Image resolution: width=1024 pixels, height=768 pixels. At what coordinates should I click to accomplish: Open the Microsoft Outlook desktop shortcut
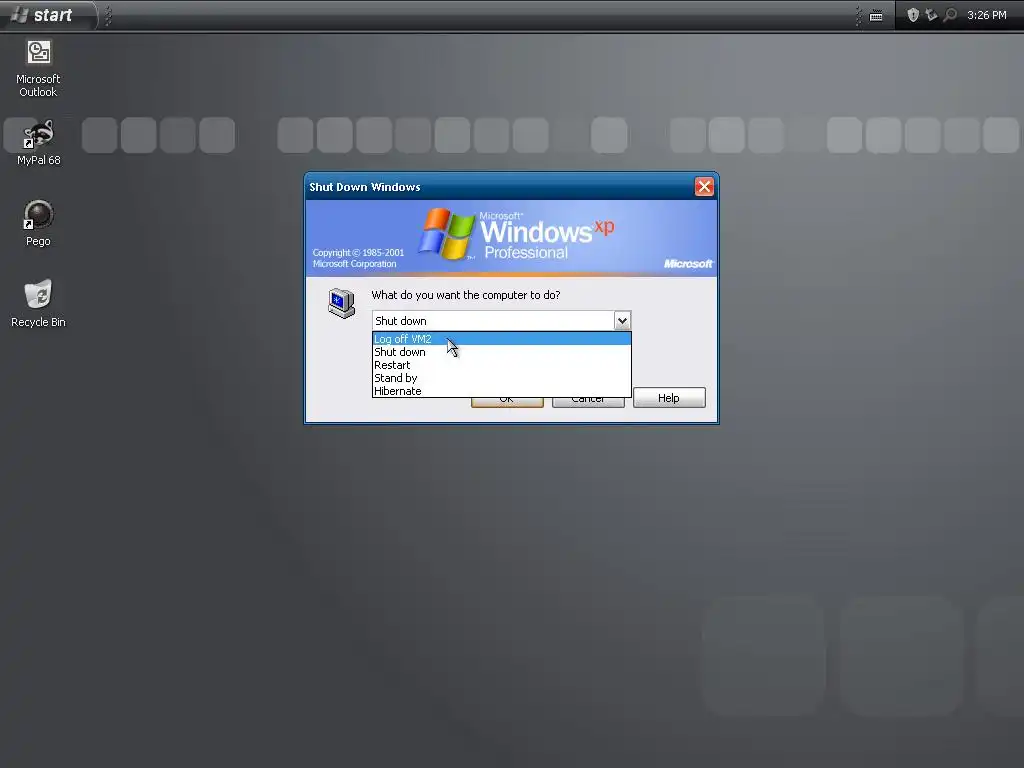pos(39,68)
